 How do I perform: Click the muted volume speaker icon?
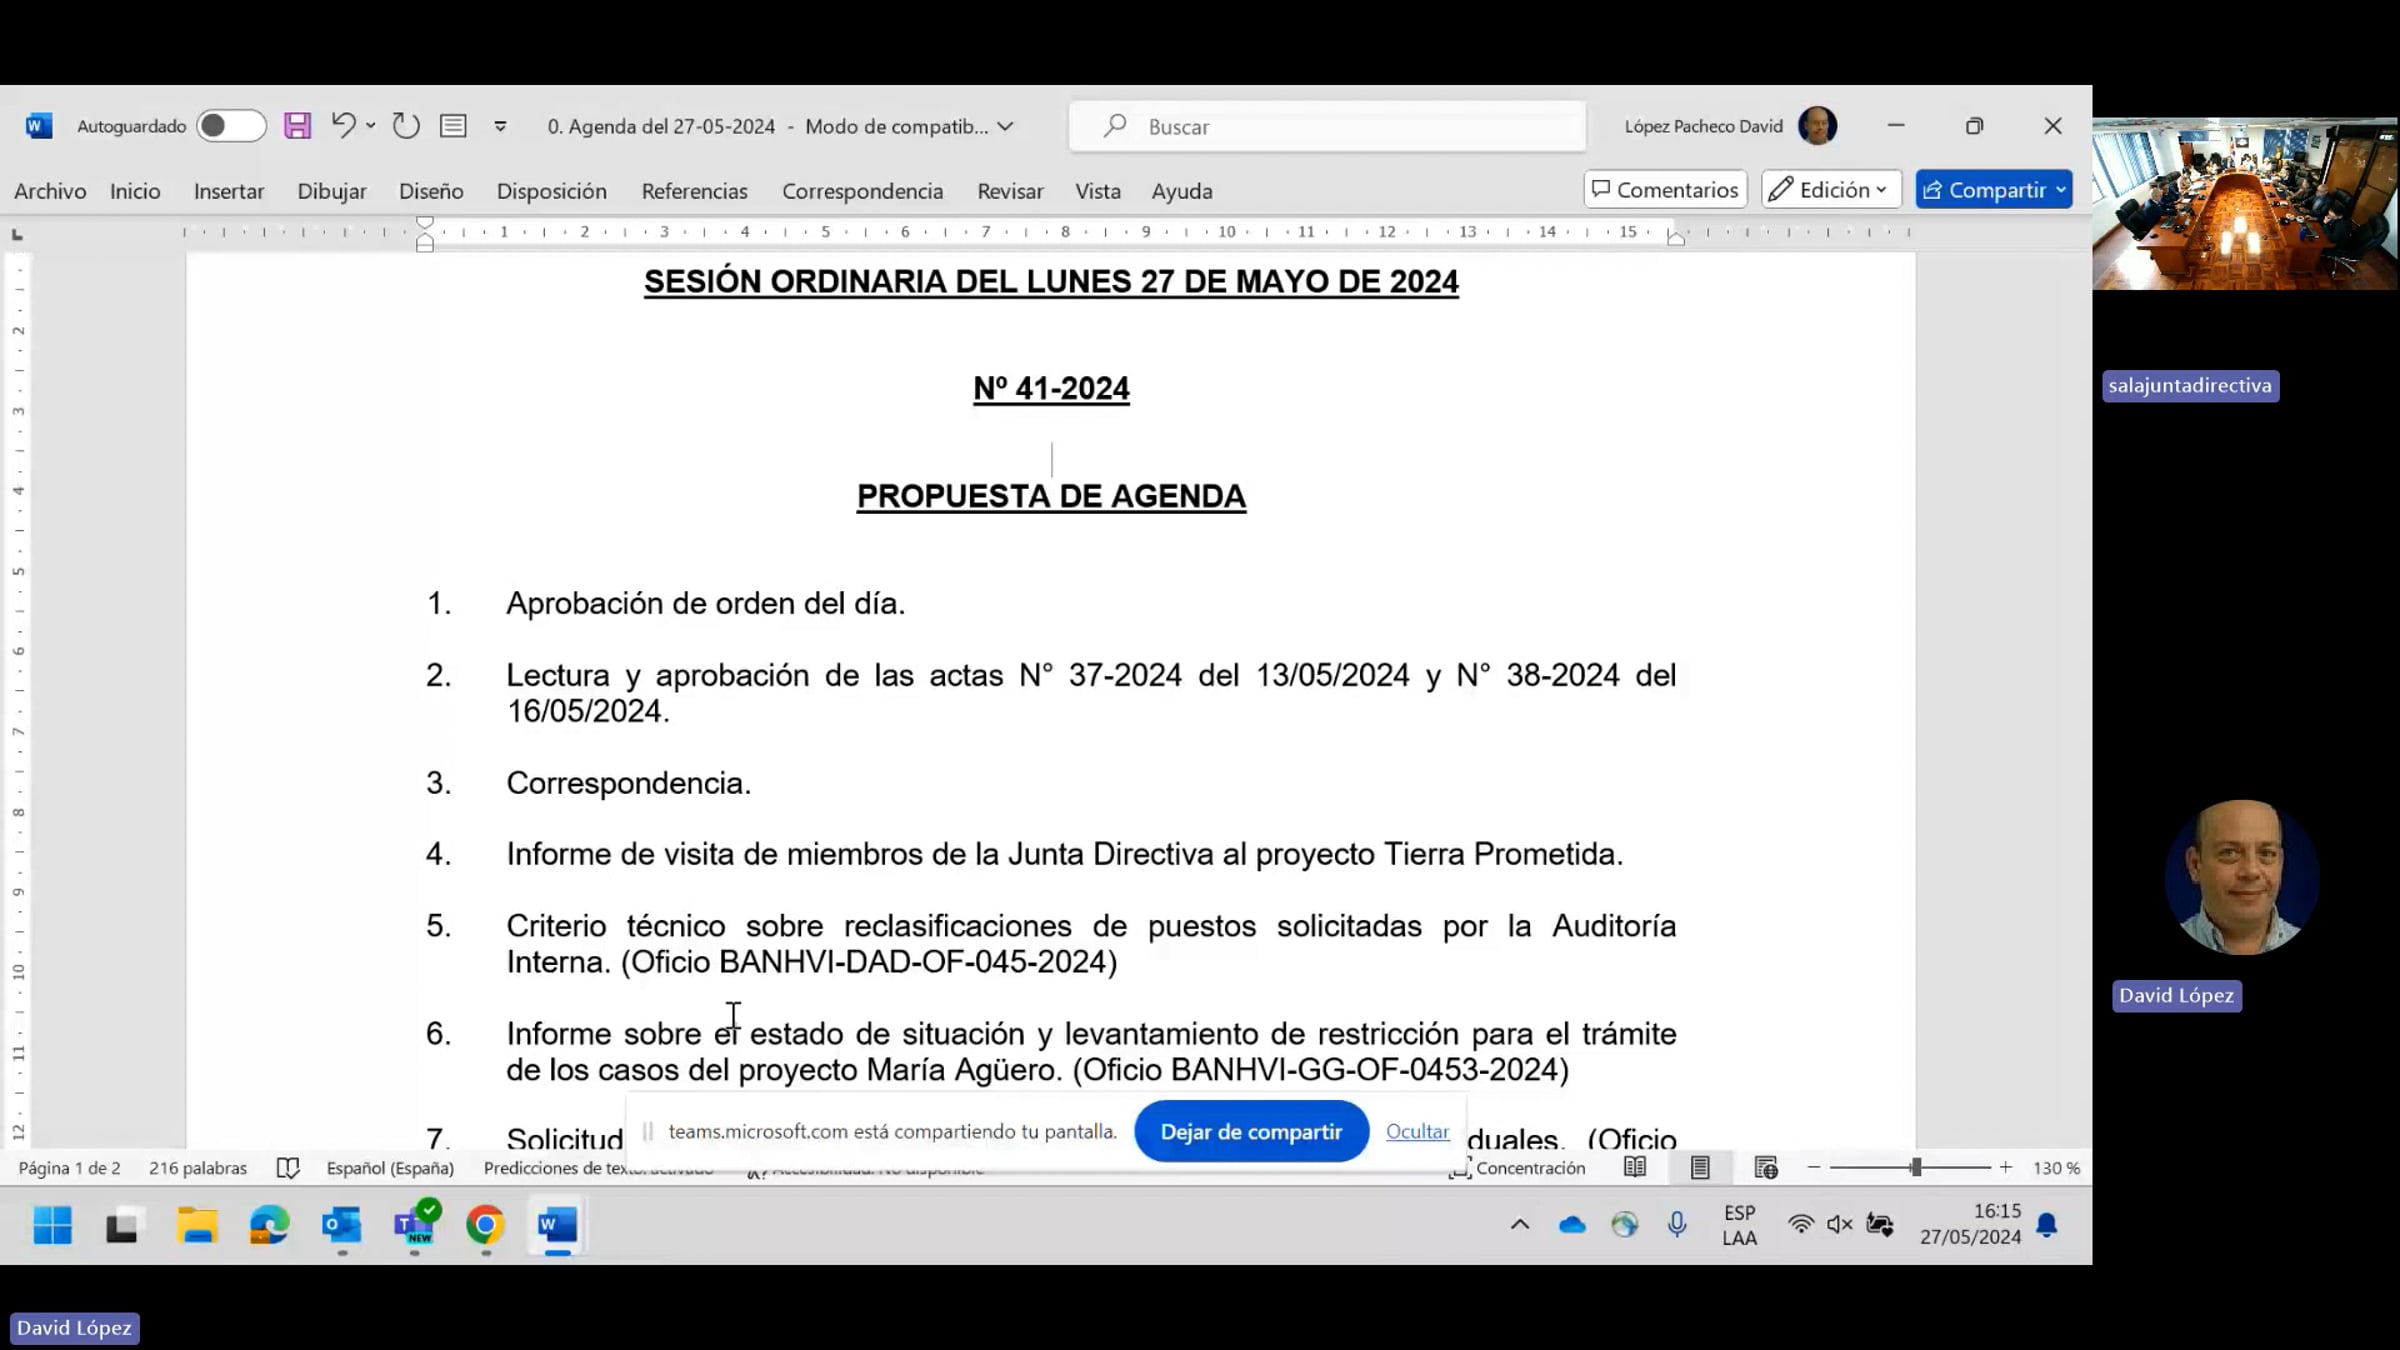click(1840, 1225)
